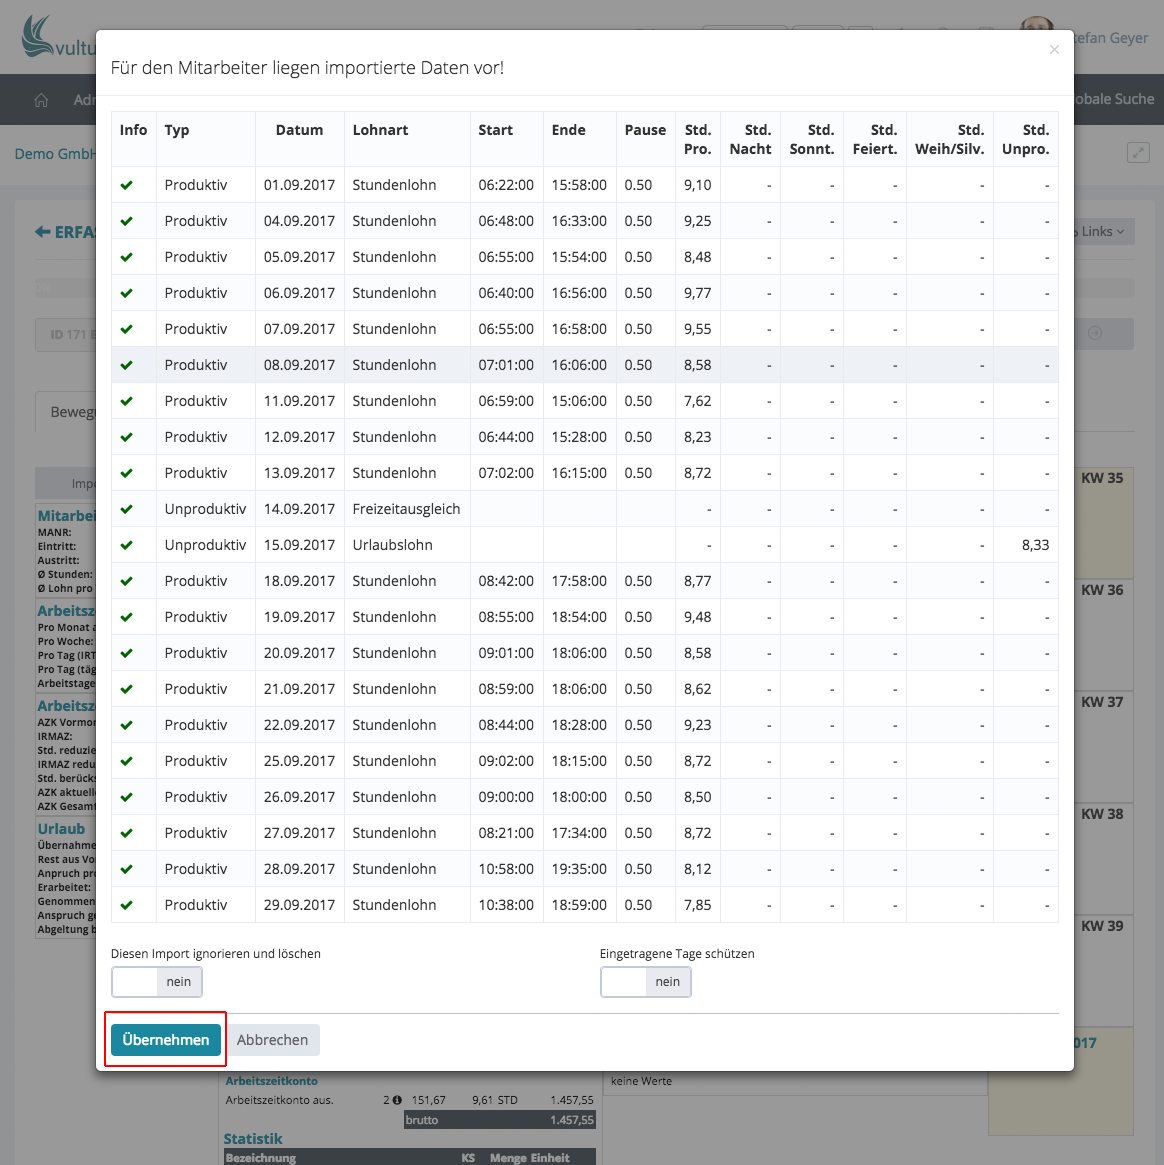Click green checkmark for 15.09.2017 Urlaubslohn row
The width and height of the screenshot is (1164, 1165).
click(x=127, y=545)
